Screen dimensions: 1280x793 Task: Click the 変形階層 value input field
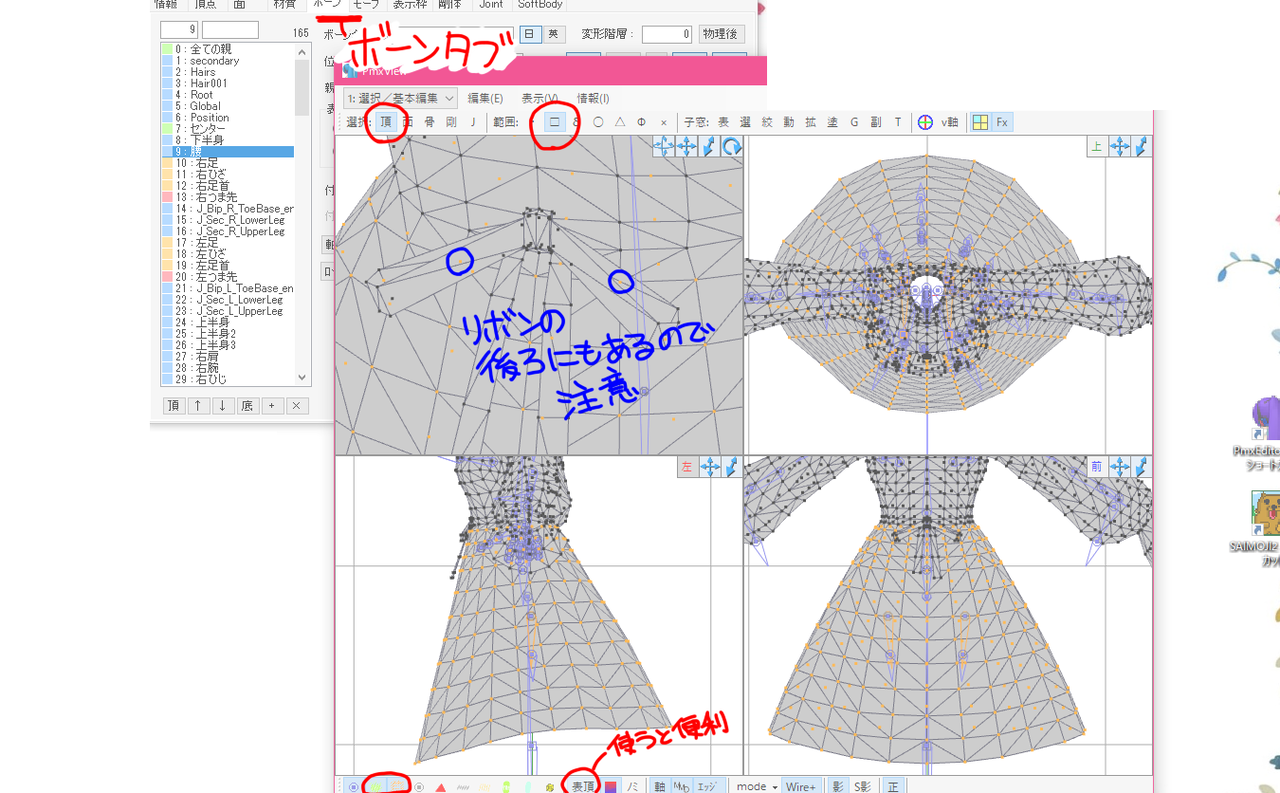(666, 34)
